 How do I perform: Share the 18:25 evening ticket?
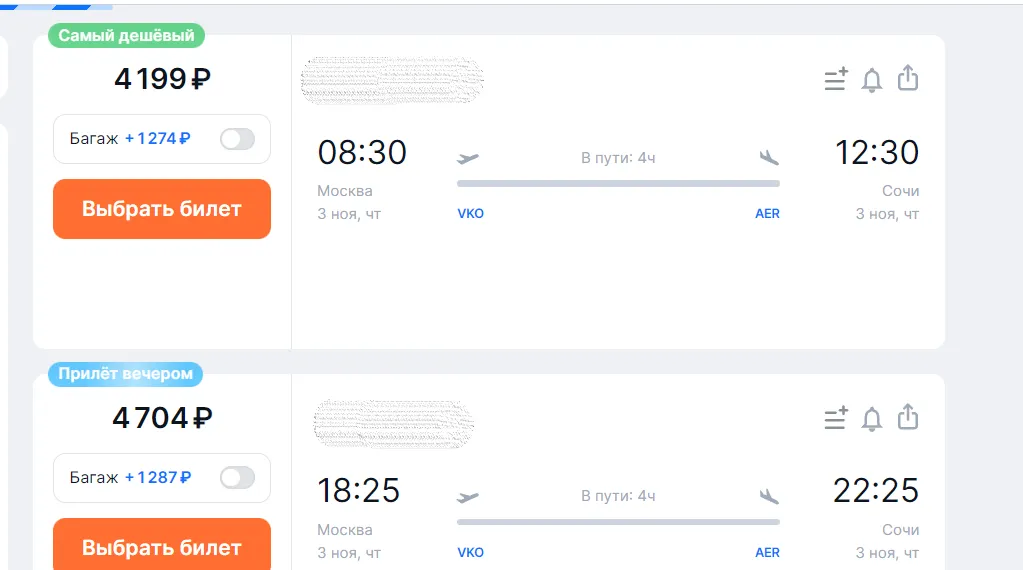click(908, 417)
